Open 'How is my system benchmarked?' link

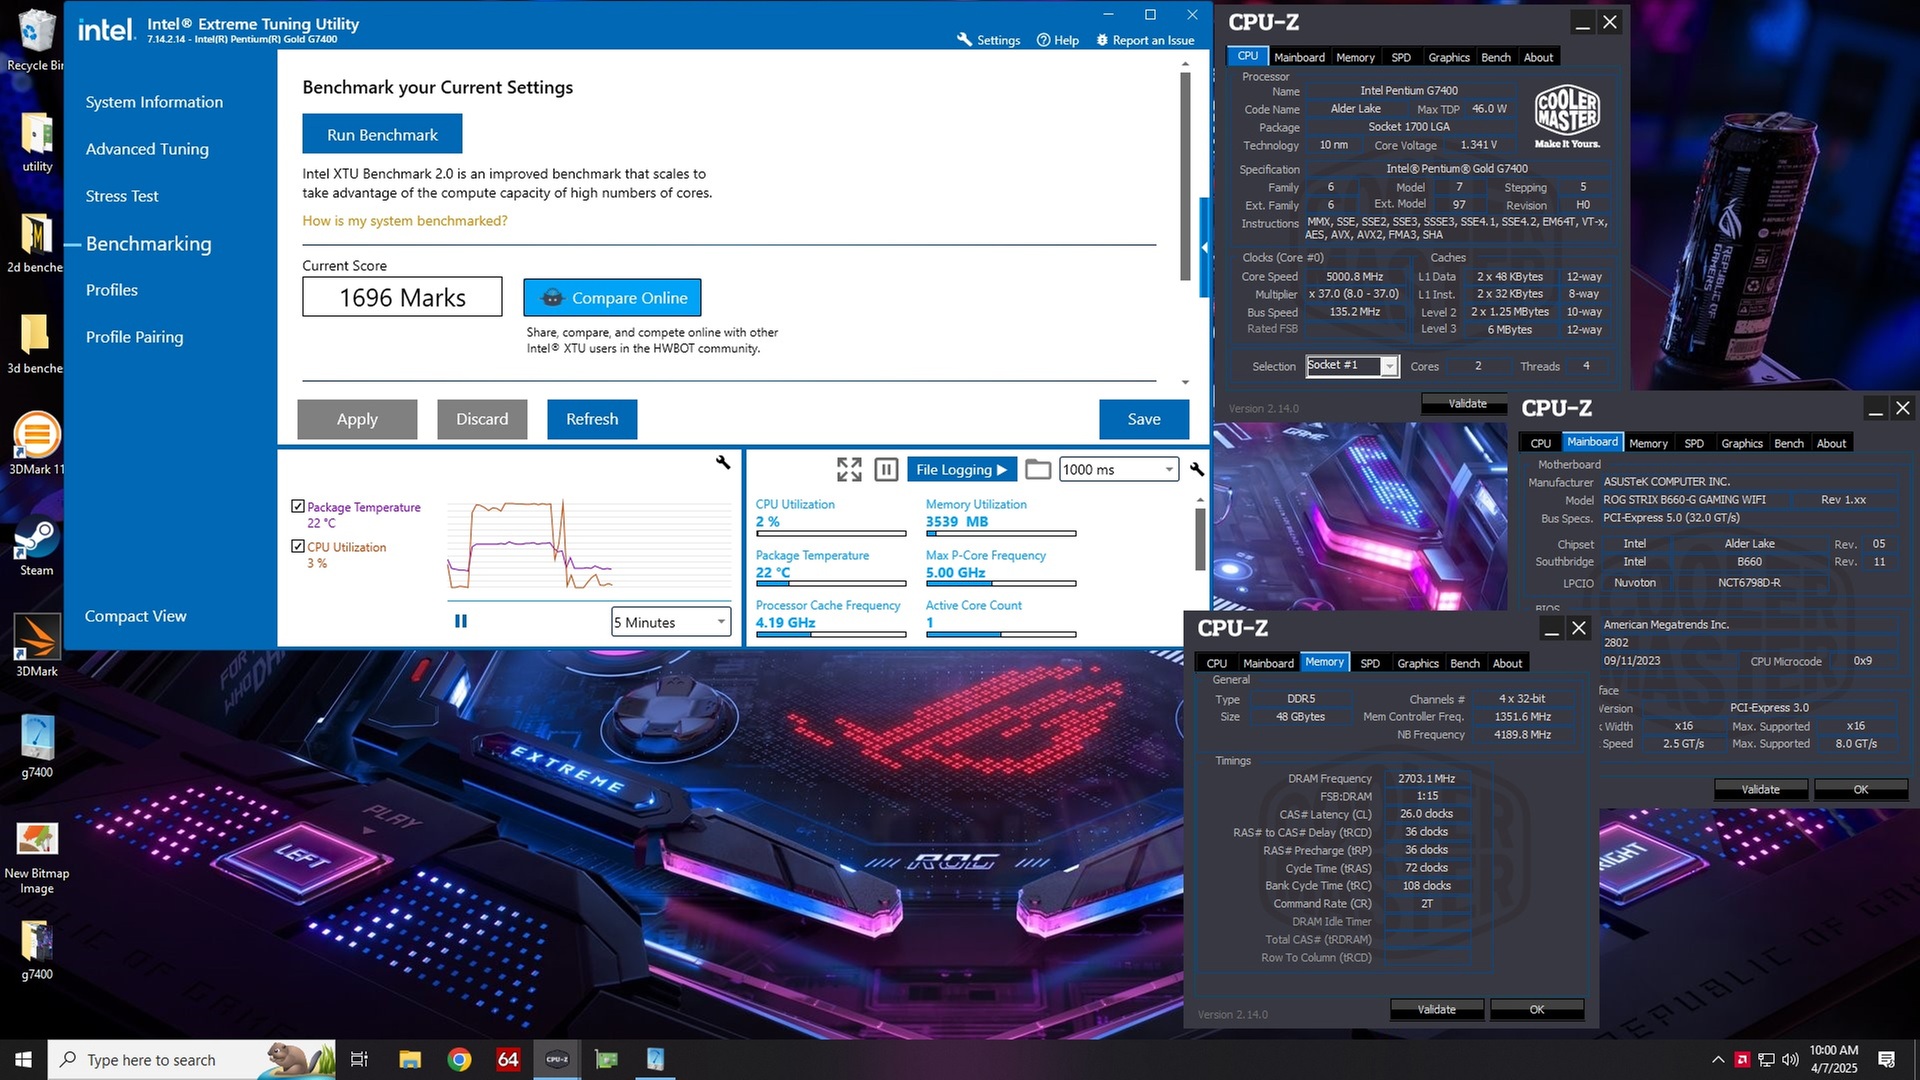pos(404,220)
